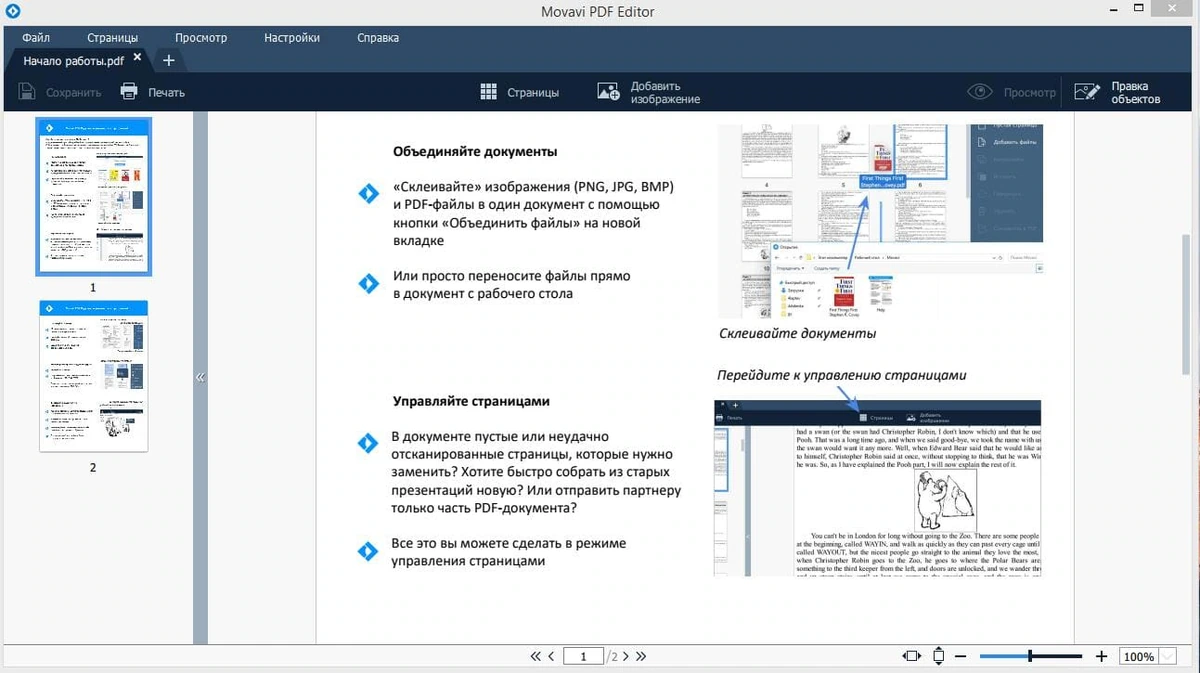
Task: Click bullet diamond beside «Склеивайте» изображения
Action: click(x=368, y=194)
